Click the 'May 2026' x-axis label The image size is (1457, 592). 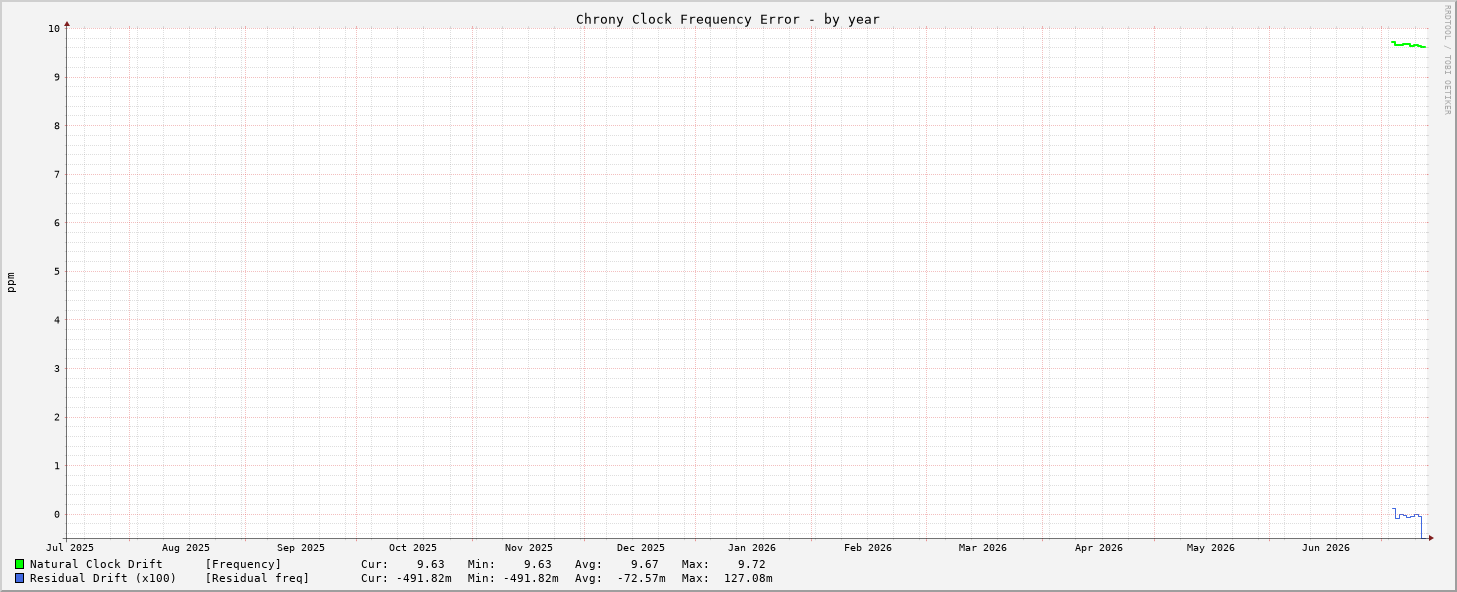1211,548
